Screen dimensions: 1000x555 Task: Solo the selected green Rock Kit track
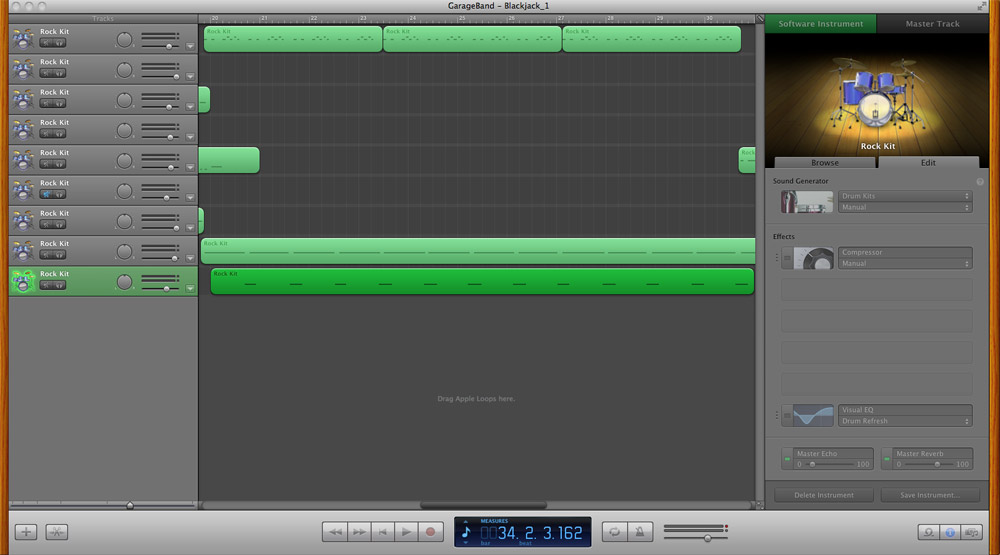pos(59,286)
